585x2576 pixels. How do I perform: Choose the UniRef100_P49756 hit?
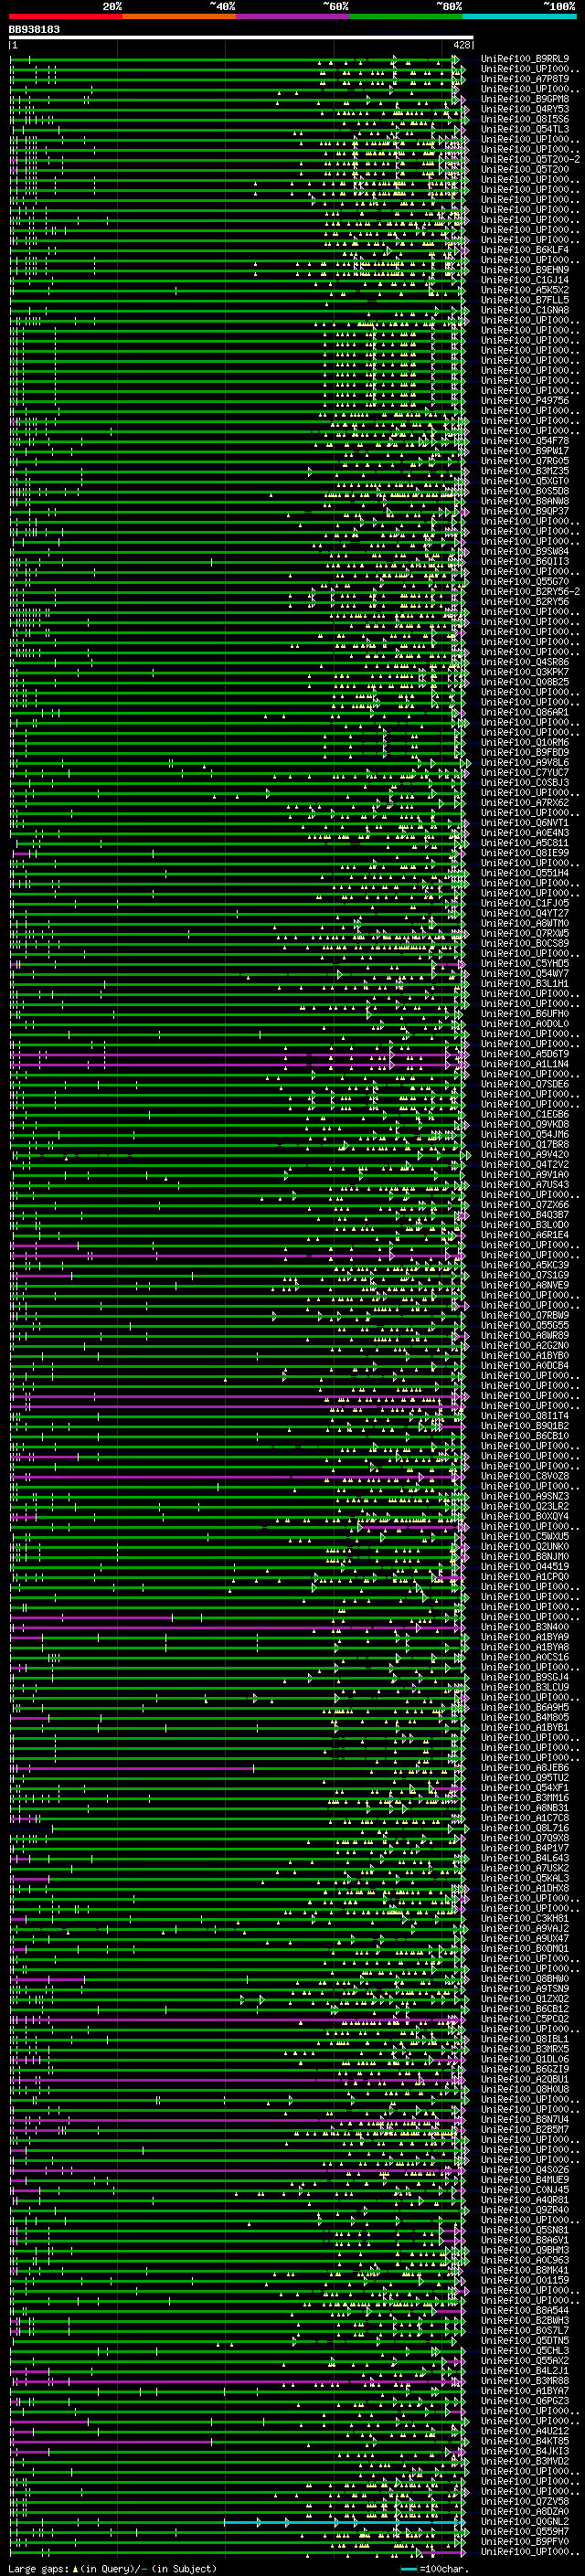[525, 401]
